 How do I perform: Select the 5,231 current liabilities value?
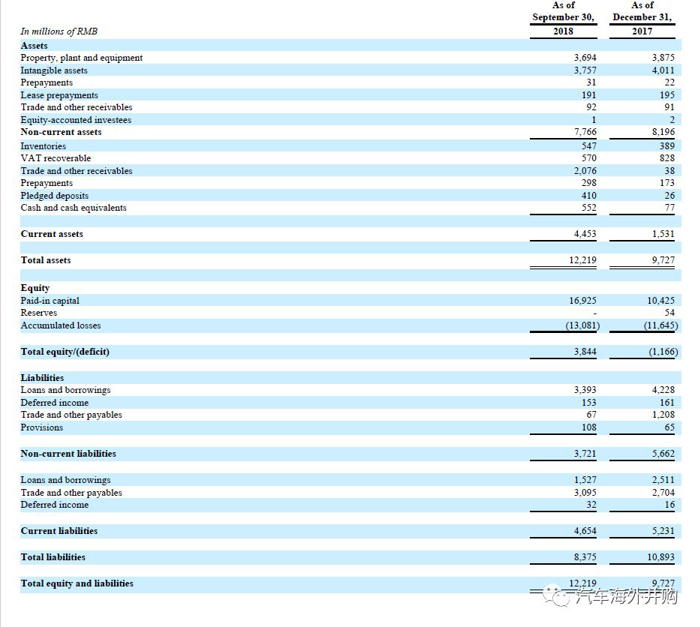663,531
